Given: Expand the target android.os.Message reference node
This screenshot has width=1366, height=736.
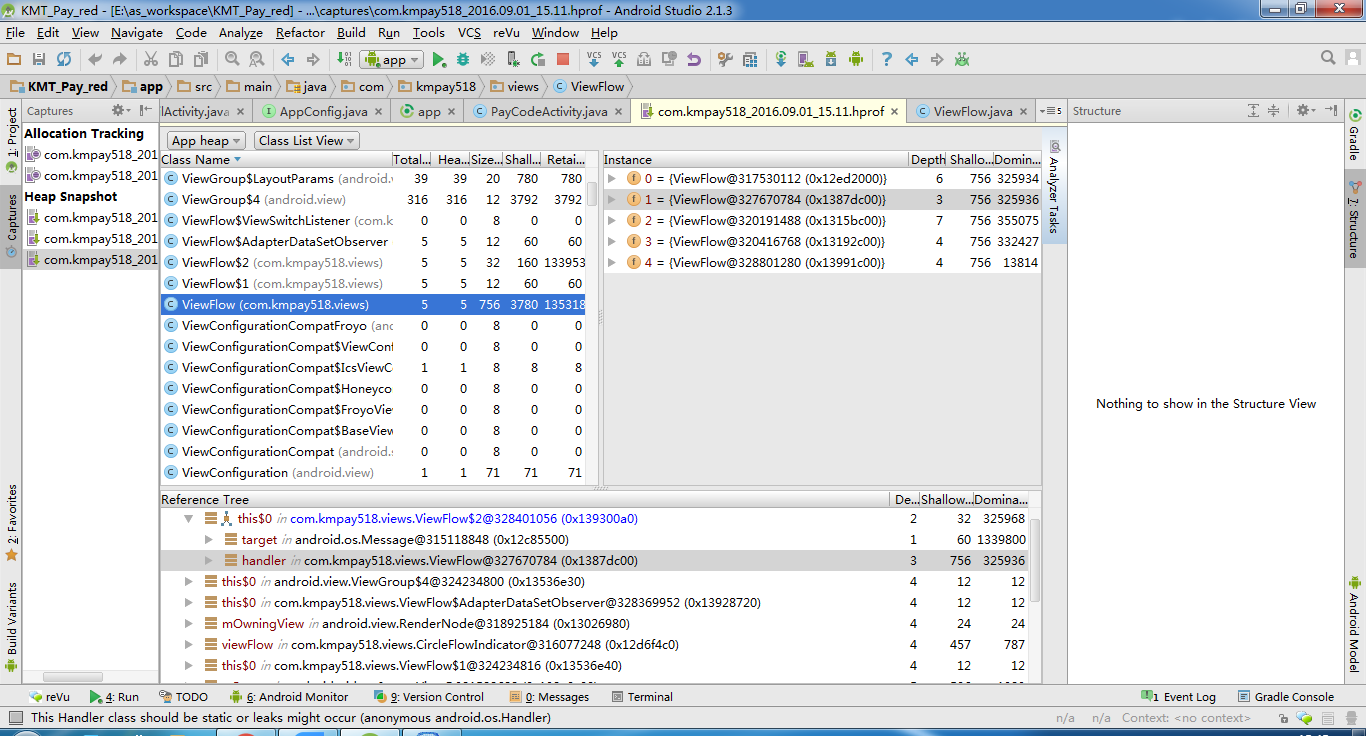Looking at the screenshot, I should click(x=209, y=540).
